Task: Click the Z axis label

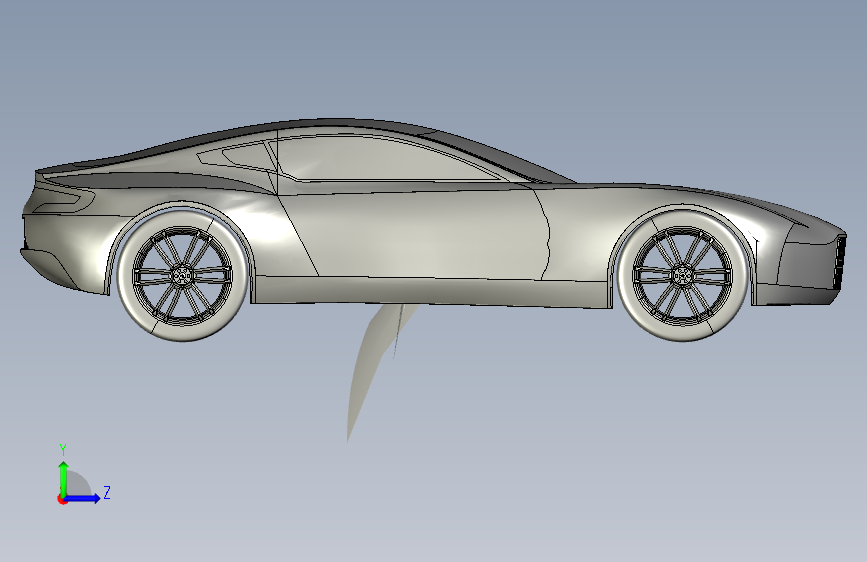Action: point(107,492)
